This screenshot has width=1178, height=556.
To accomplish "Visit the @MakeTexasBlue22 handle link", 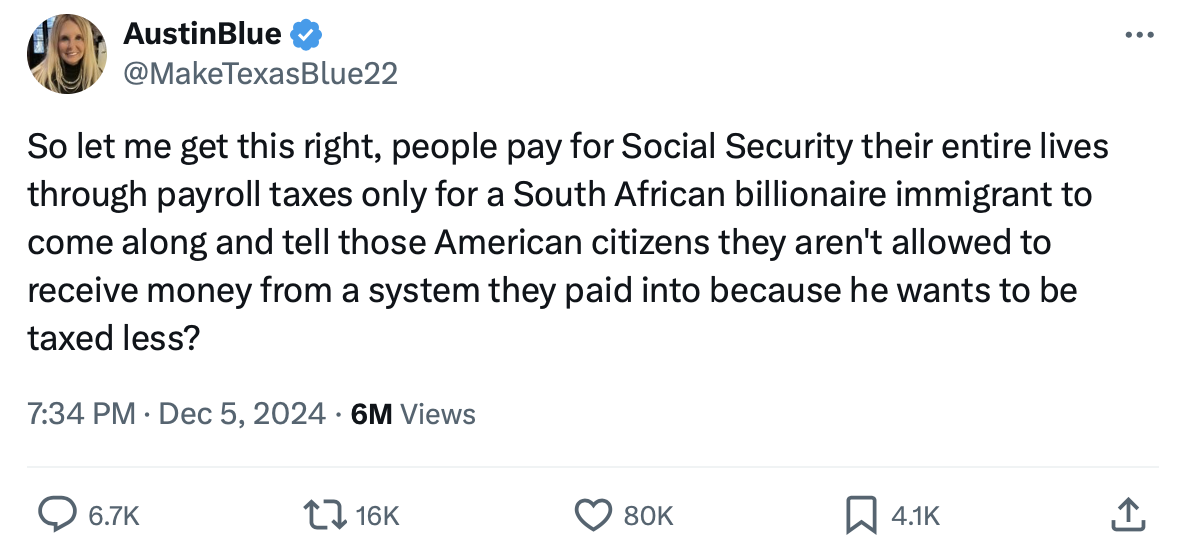I will tap(260, 74).
